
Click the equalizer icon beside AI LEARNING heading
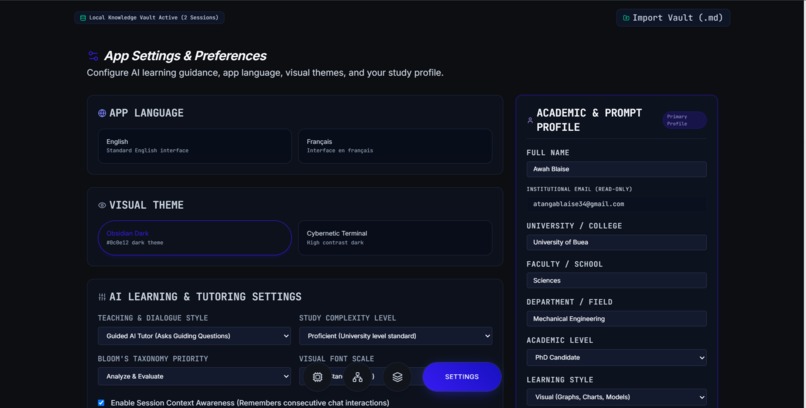(102, 297)
